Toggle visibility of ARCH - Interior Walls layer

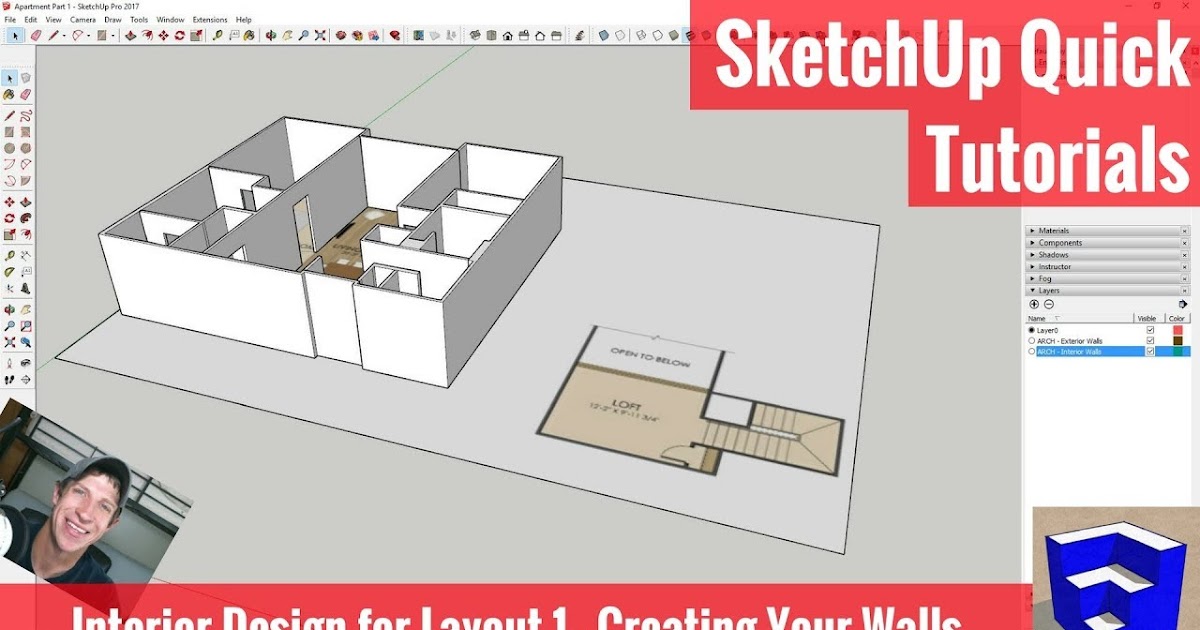[x=1150, y=352]
